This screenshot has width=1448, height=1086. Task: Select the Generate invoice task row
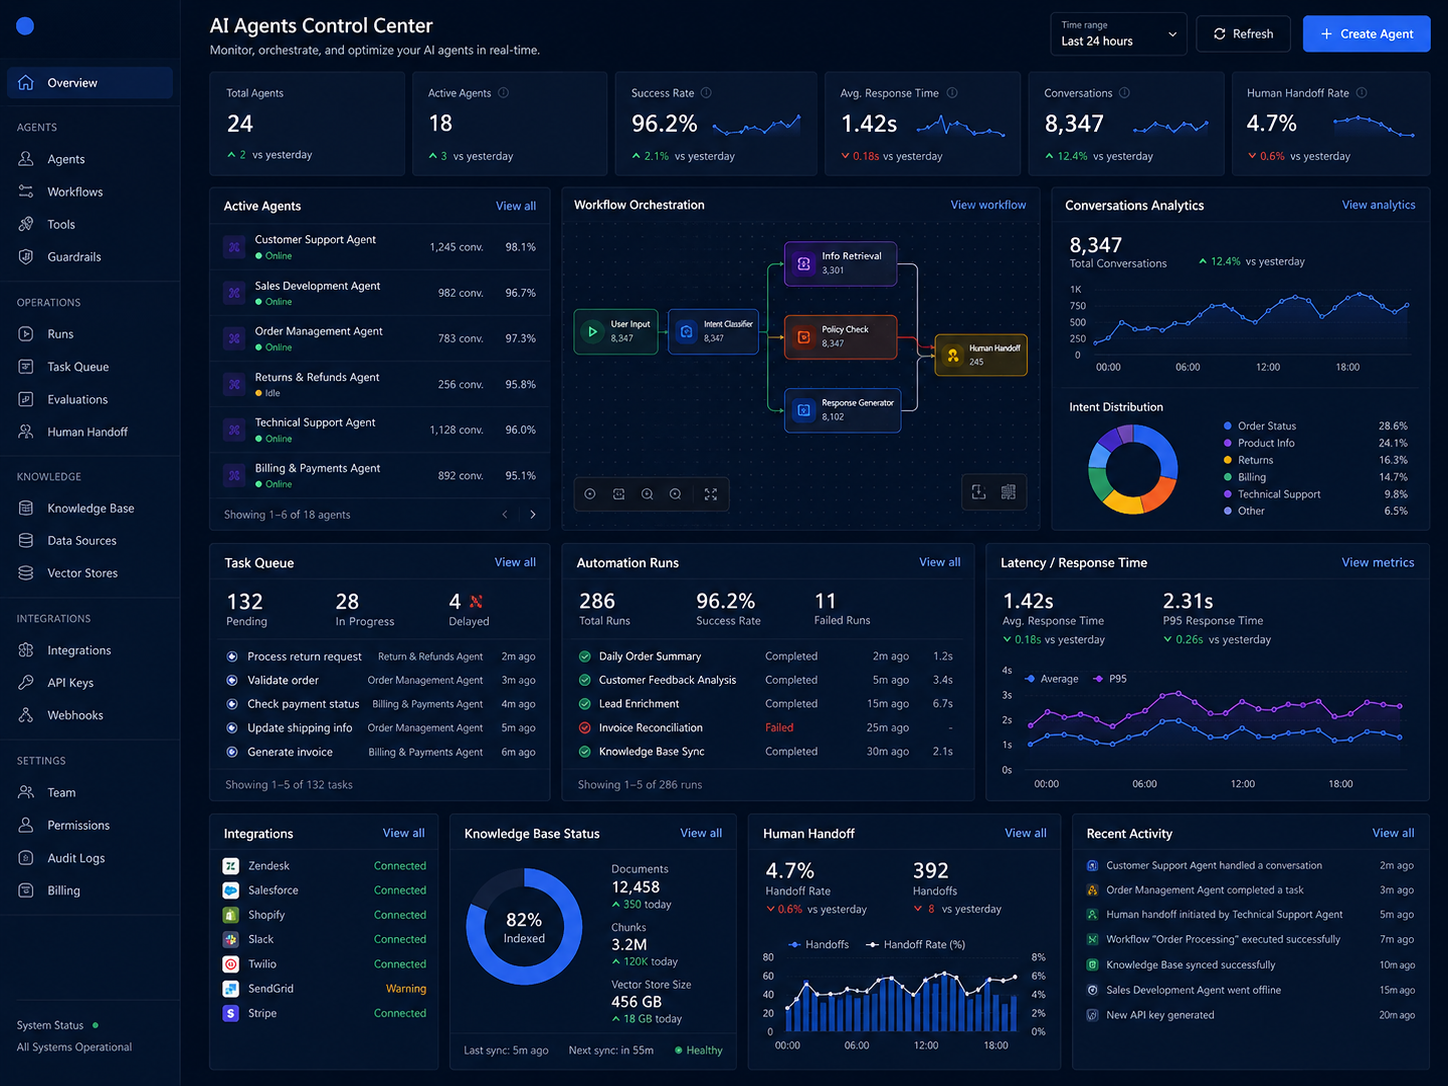coord(380,752)
